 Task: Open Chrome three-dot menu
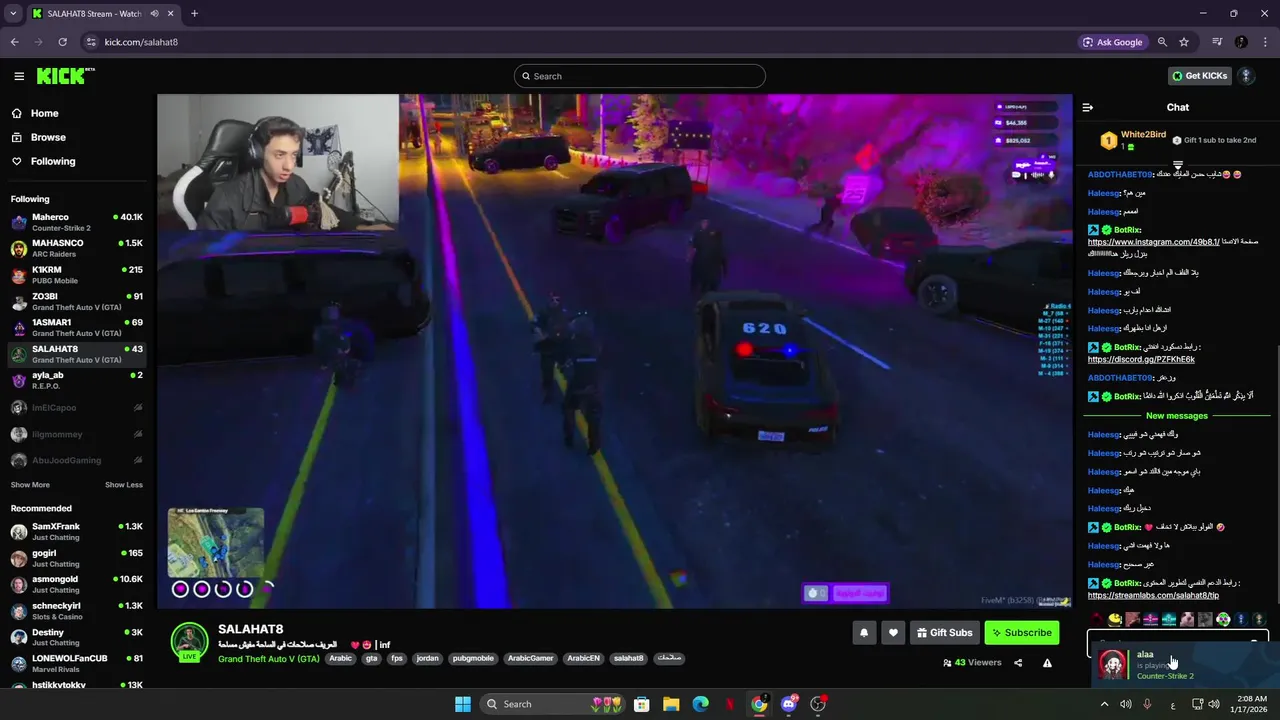pos(1265,42)
